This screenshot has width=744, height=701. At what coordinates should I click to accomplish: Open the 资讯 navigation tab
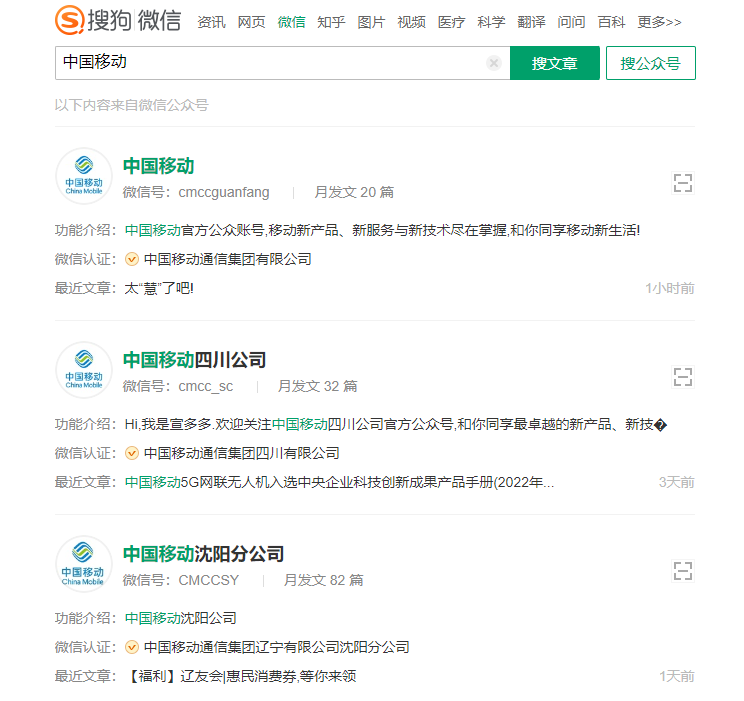point(211,22)
